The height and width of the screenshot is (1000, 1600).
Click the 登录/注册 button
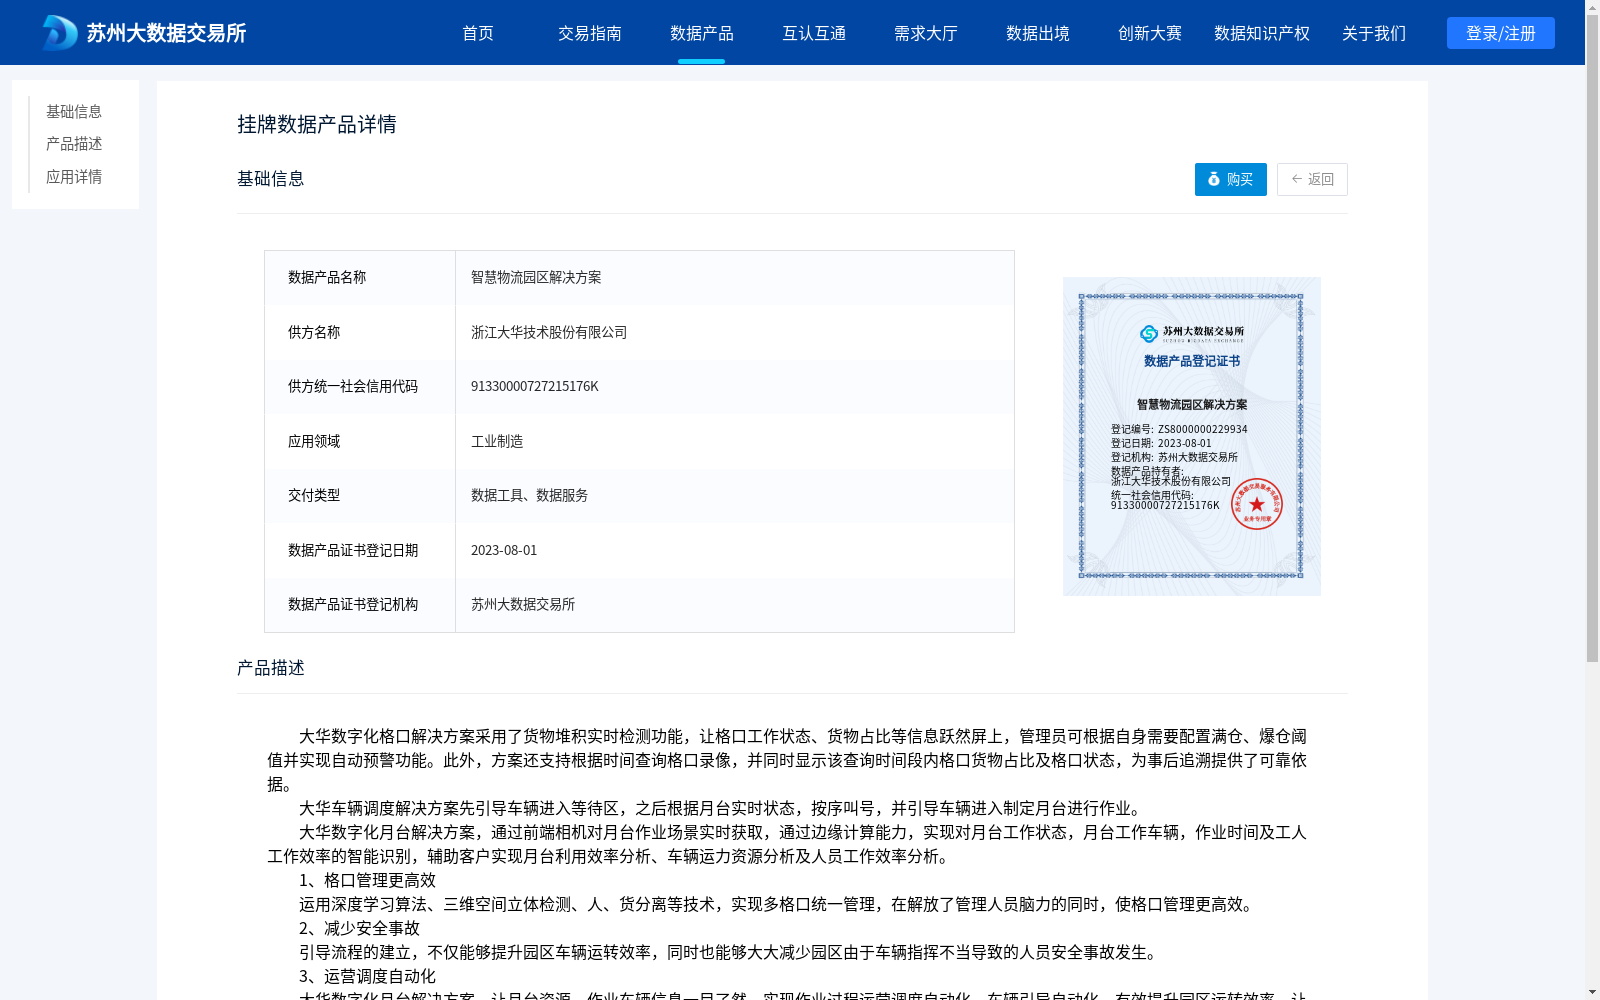coord(1501,33)
